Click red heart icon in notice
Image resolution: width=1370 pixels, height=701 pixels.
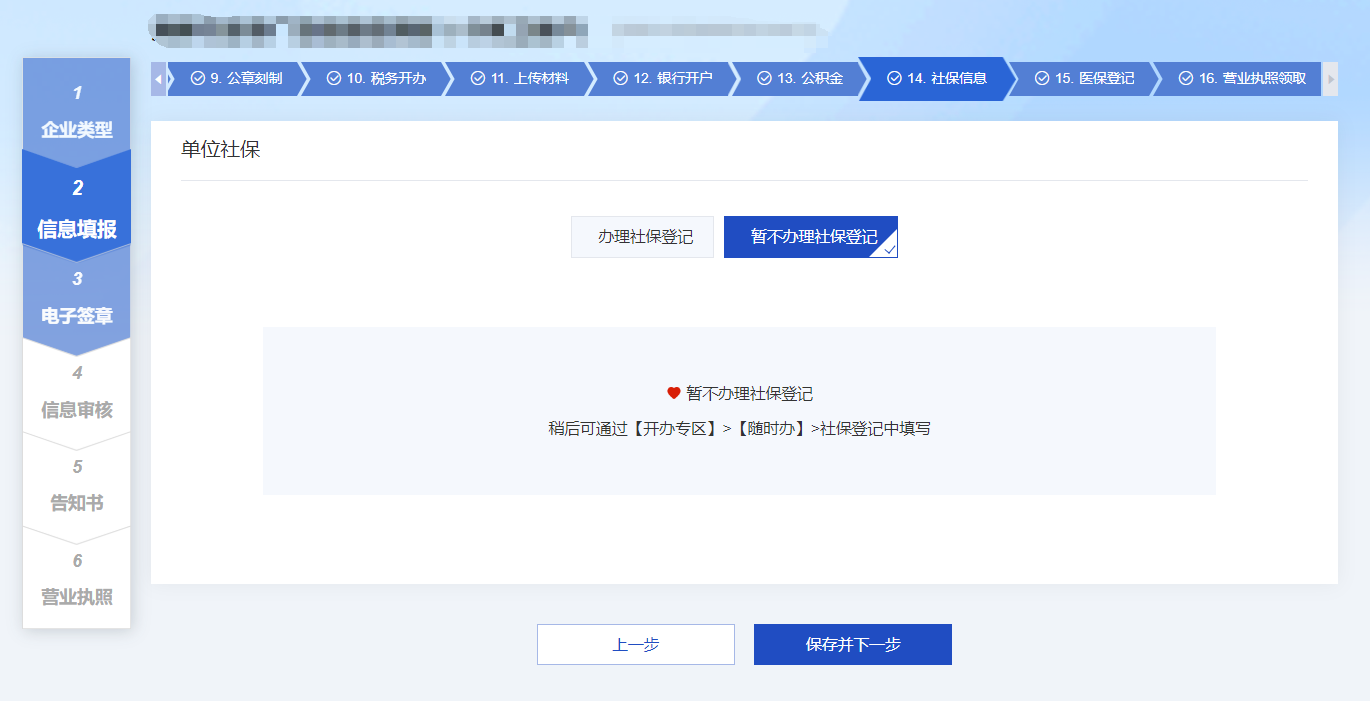674,393
